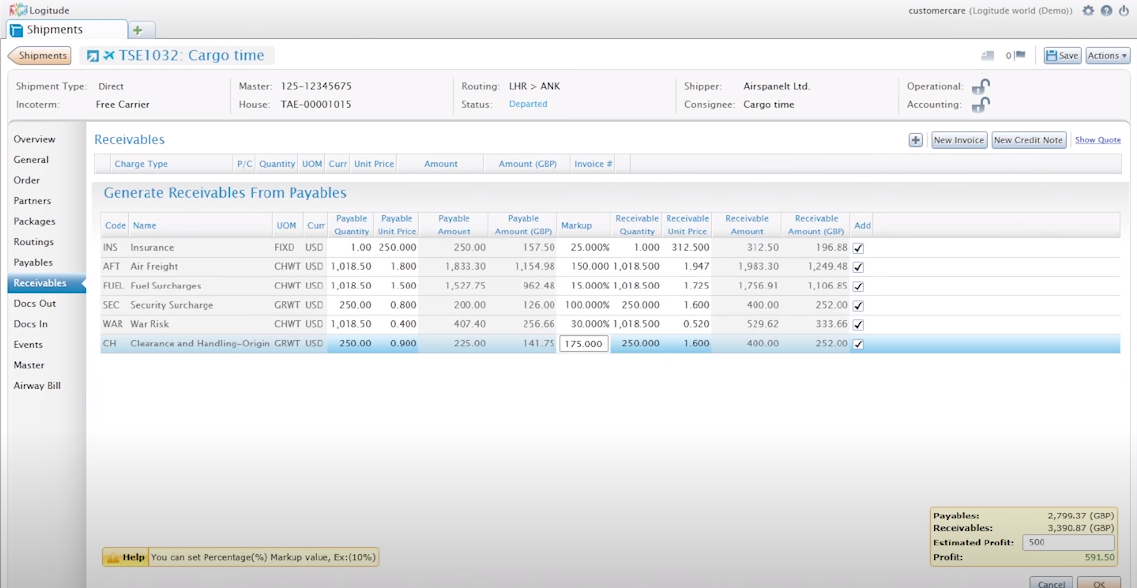The width and height of the screenshot is (1137, 588).
Task: Uncheck Add for Security Surcharge row
Action: [859, 305]
